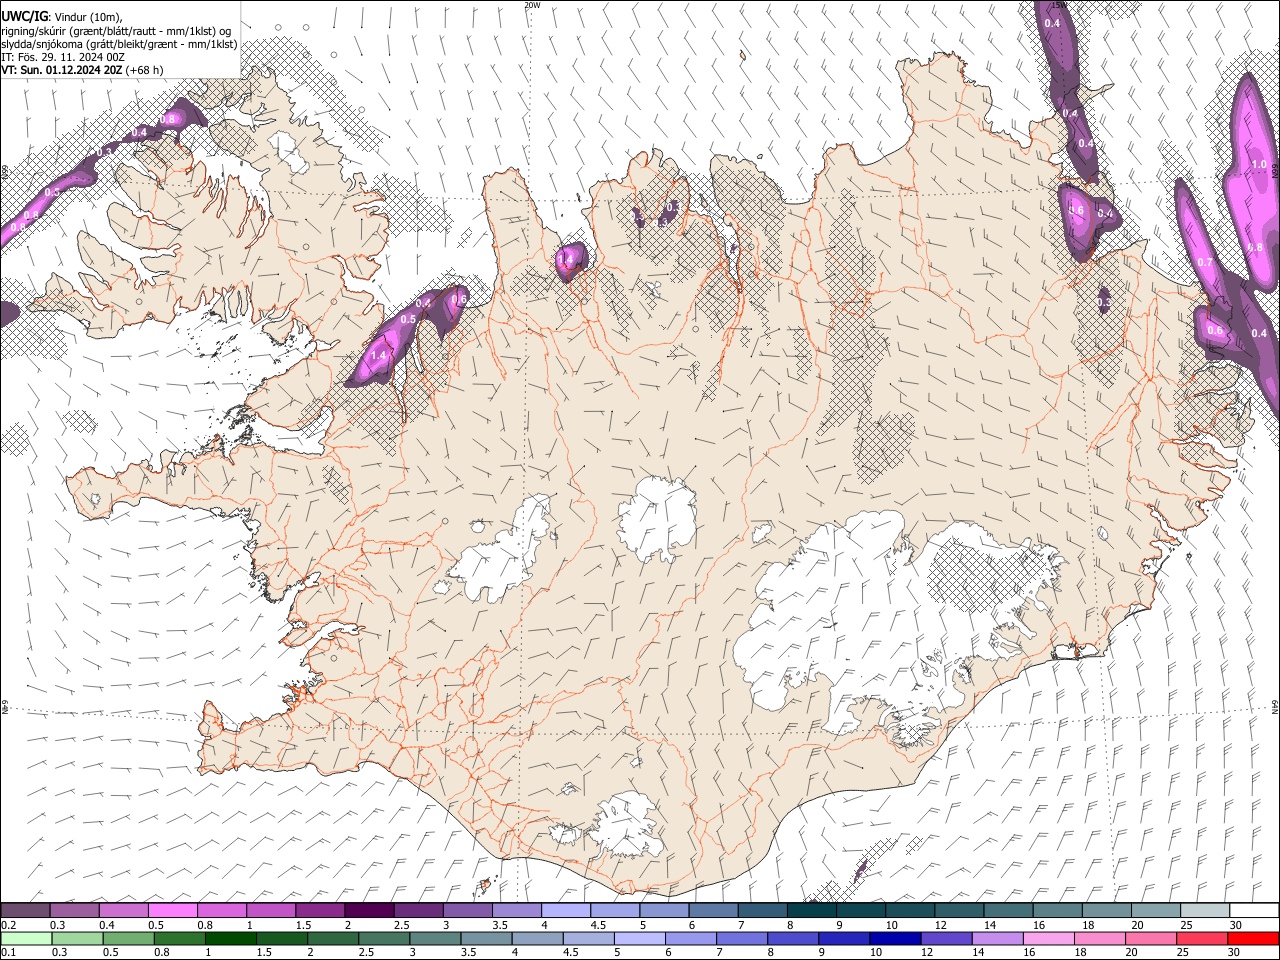The height and width of the screenshot is (960, 1280).
Task: Click the 'VT: Sun. 01.12.2024 20Z (+68 h)' line
Action: pos(82,70)
